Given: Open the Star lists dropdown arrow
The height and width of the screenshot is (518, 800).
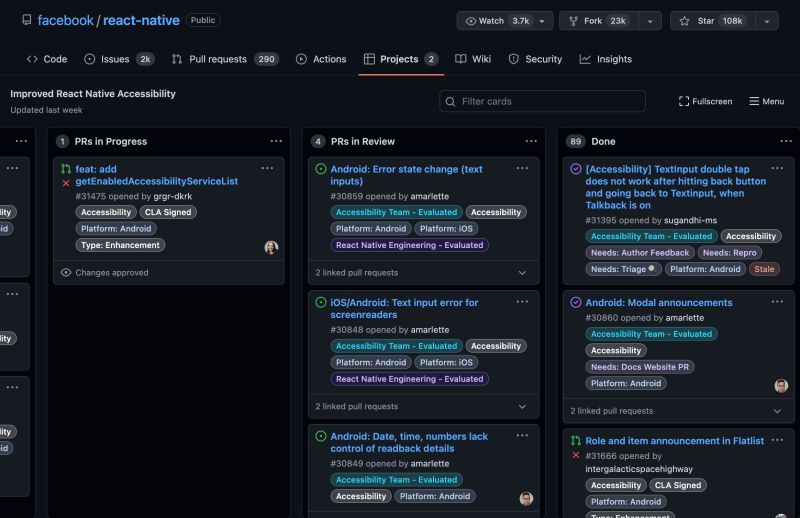Looking at the screenshot, I should tap(767, 21).
